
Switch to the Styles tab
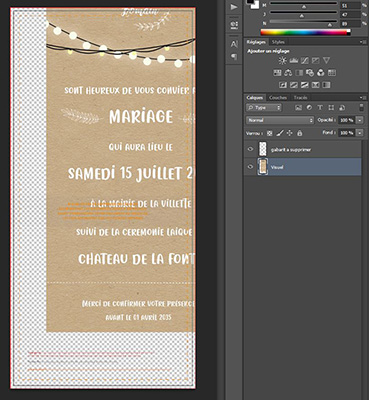coord(278,42)
